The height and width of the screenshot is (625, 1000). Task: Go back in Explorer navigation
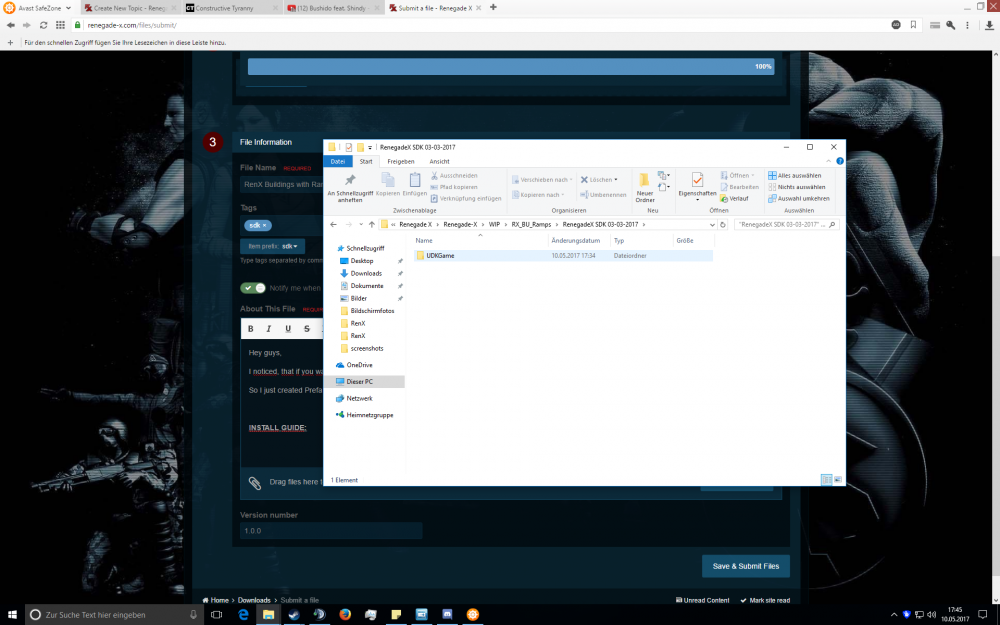pyautogui.click(x=334, y=224)
